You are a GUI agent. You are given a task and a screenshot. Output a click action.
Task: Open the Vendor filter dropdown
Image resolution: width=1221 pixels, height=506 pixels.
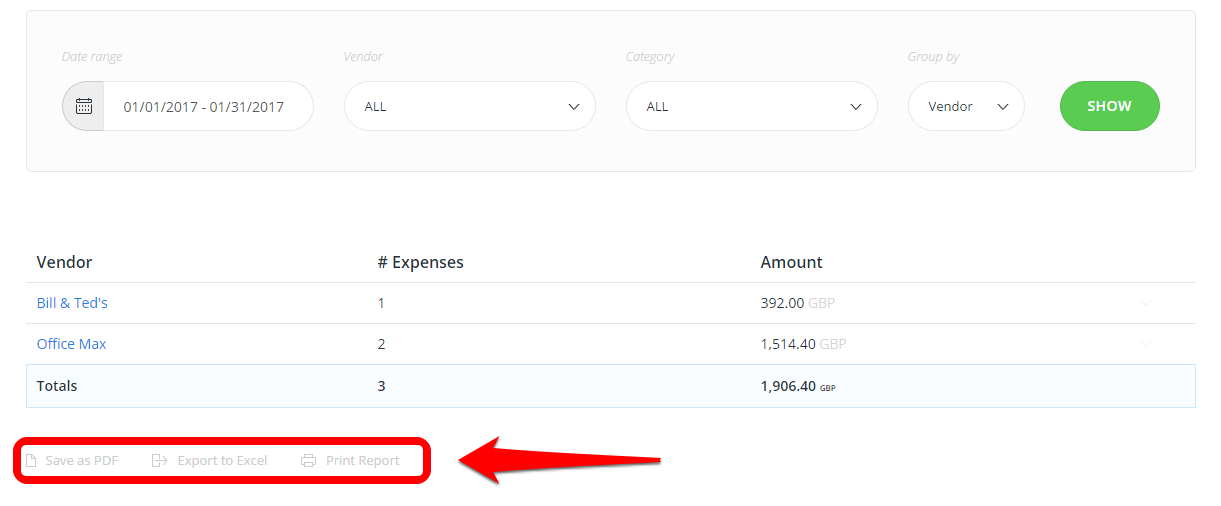point(470,106)
